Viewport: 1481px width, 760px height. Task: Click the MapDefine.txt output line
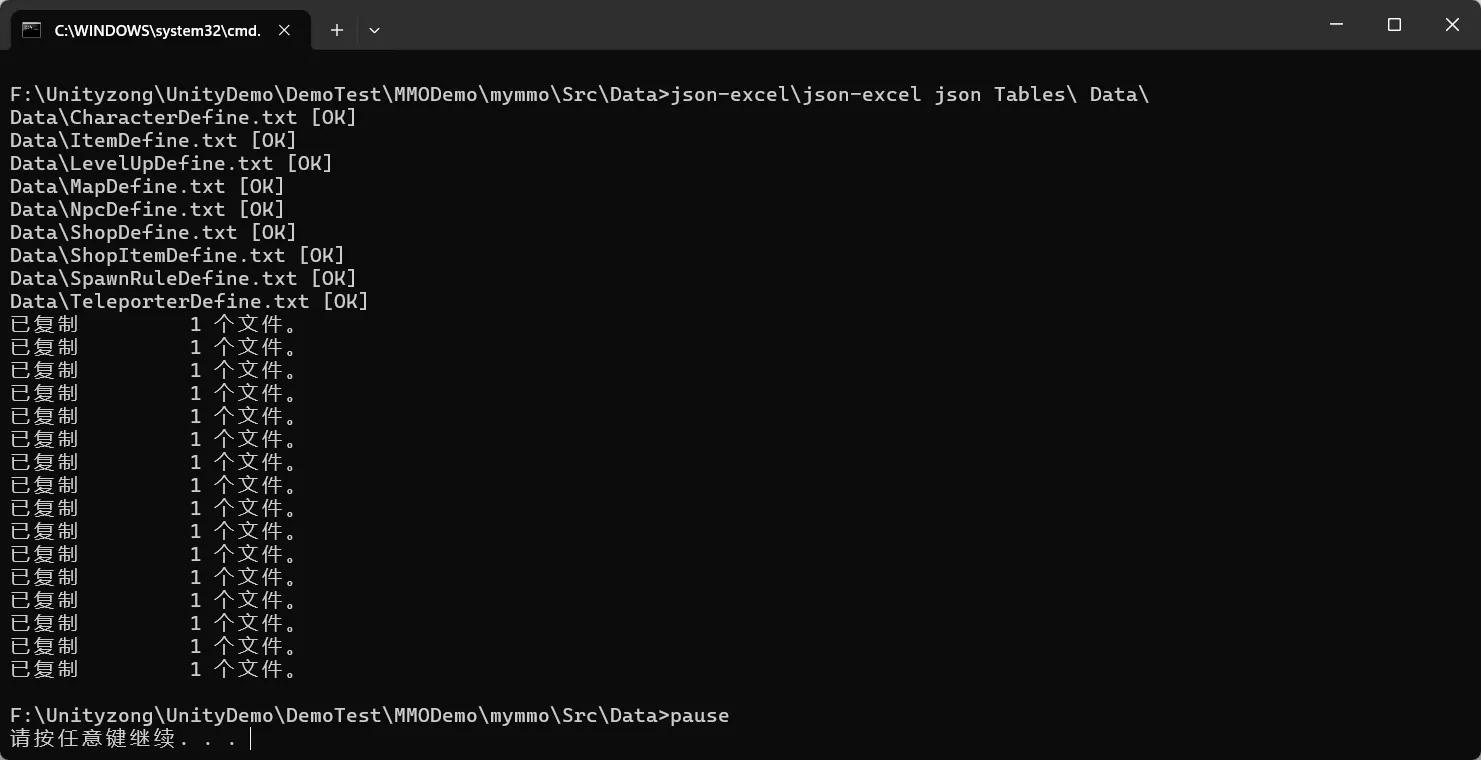point(147,187)
